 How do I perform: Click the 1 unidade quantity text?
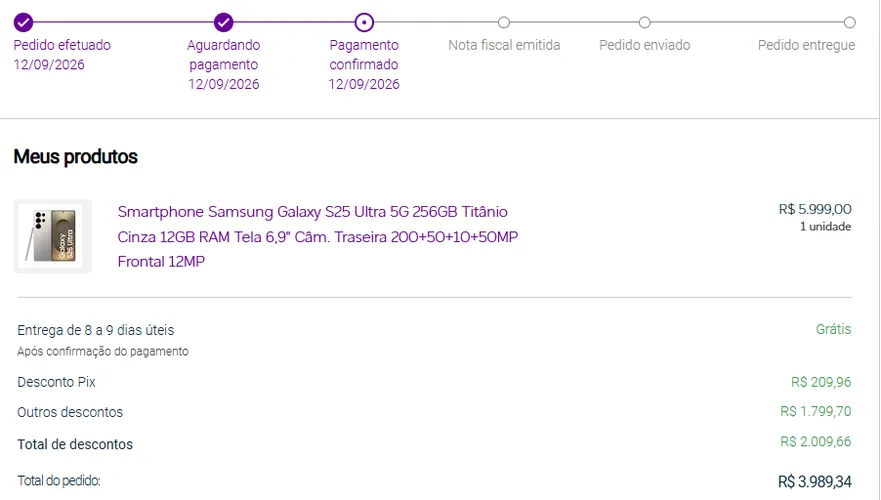point(825,226)
